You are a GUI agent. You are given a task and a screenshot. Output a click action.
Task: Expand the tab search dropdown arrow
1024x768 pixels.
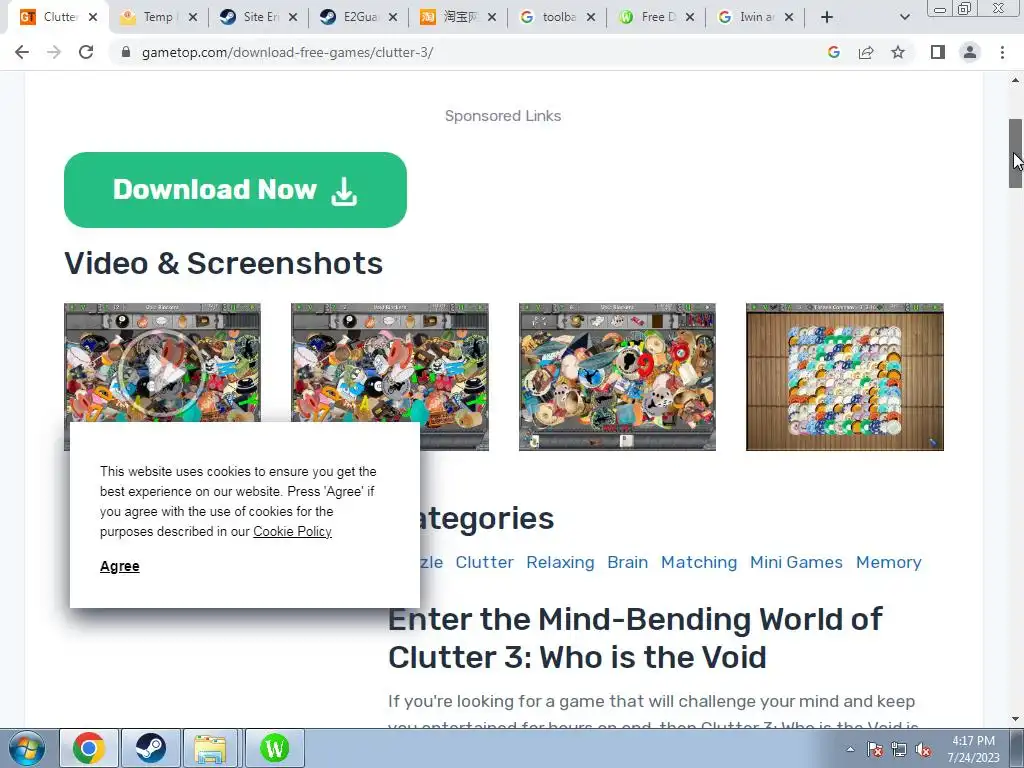click(x=904, y=17)
